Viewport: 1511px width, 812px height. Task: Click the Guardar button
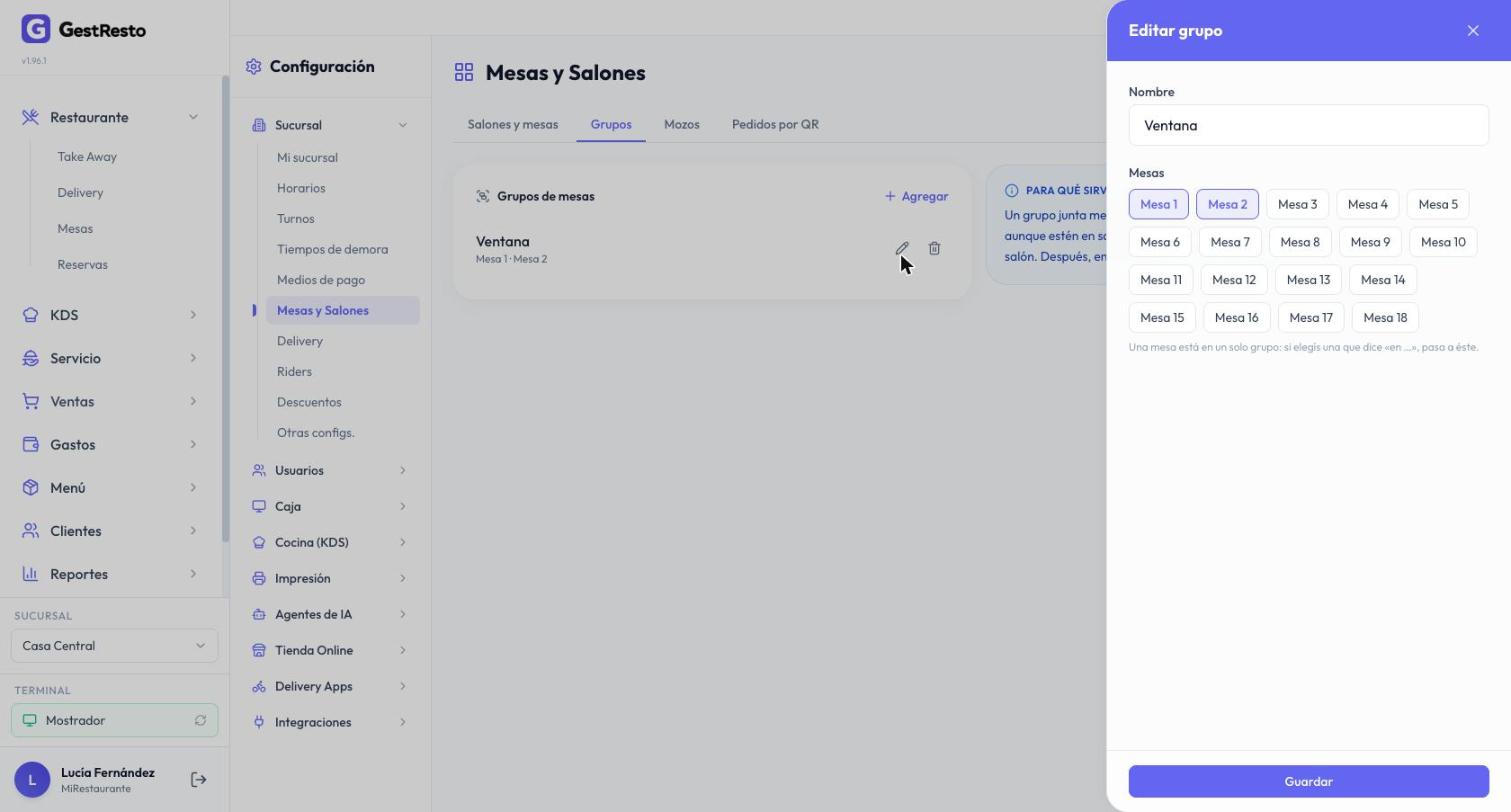pos(1308,782)
